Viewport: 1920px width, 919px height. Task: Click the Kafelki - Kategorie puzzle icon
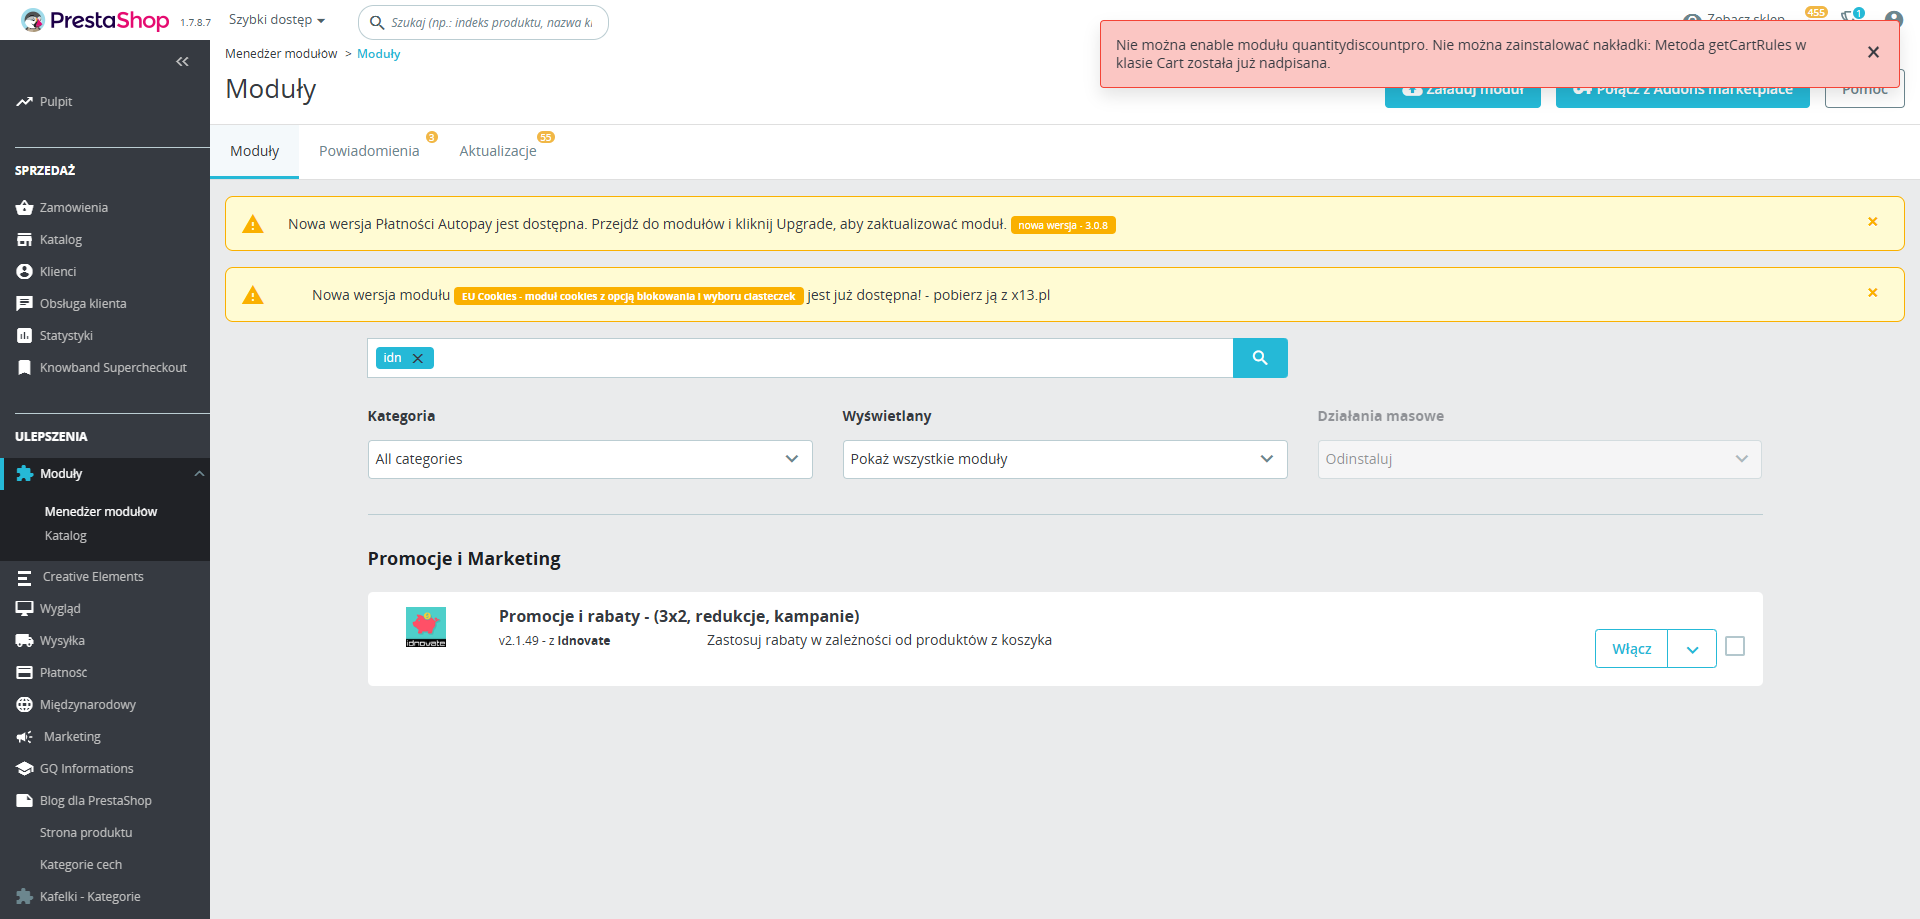pos(24,897)
